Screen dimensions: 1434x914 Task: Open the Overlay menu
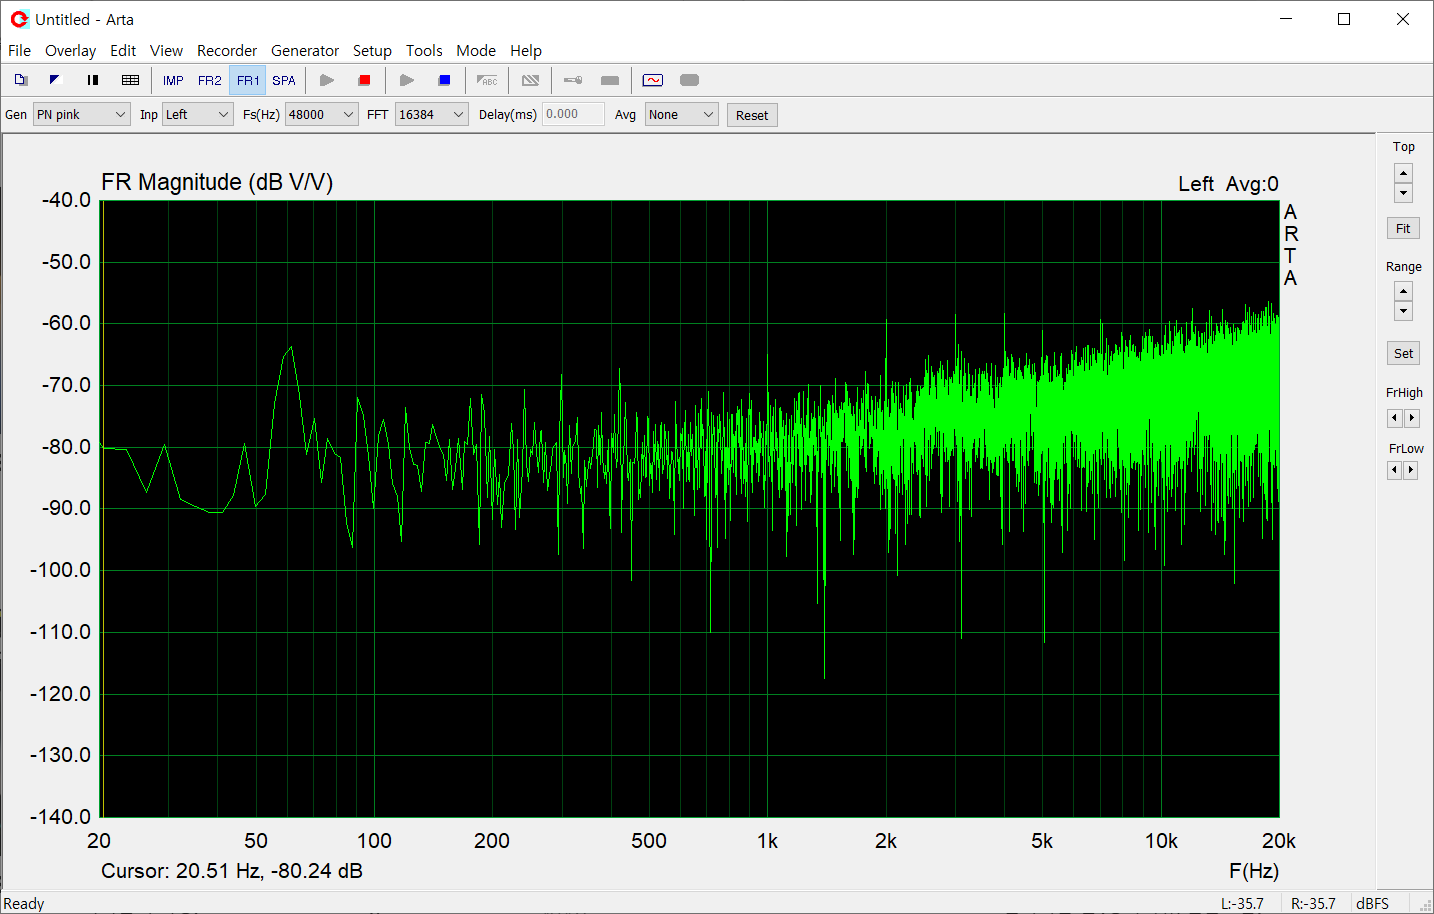pyautogui.click(x=70, y=50)
